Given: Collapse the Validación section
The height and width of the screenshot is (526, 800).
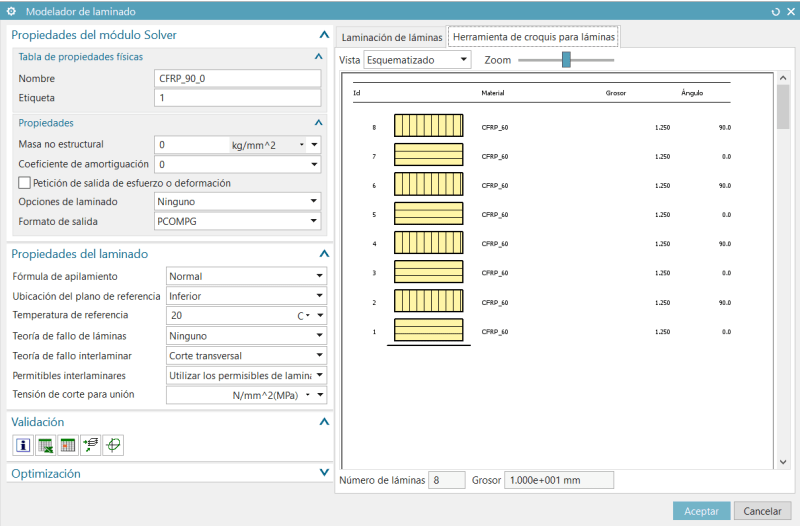Looking at the screenshot, I should (x=324, y=422).
